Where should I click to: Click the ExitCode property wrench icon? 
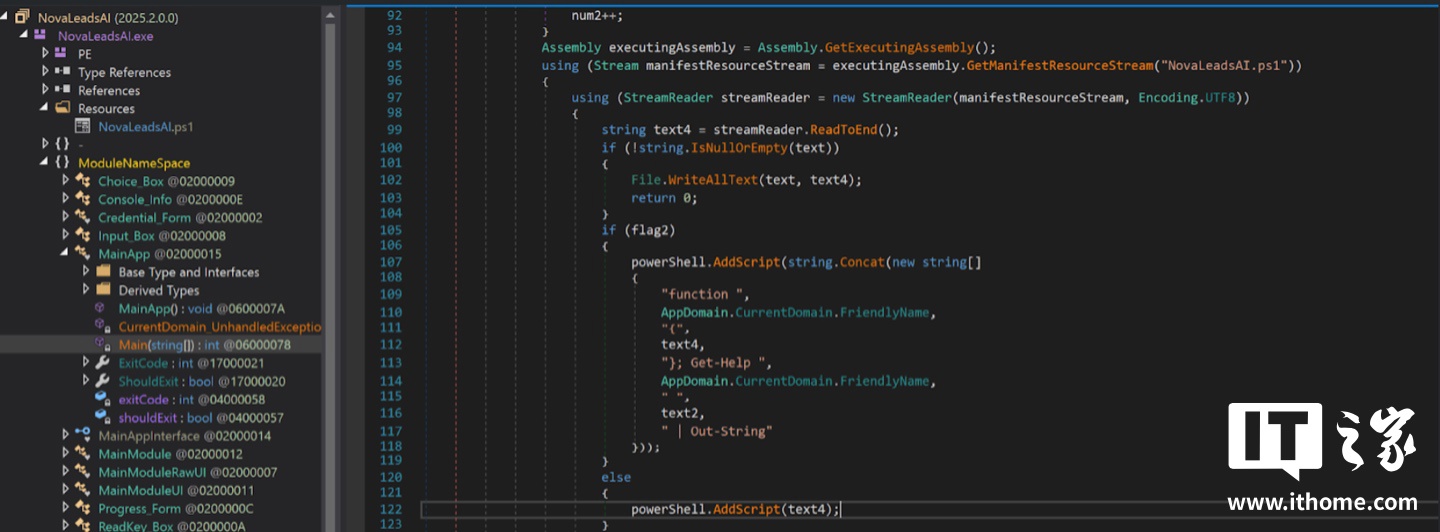click(102, 363)
